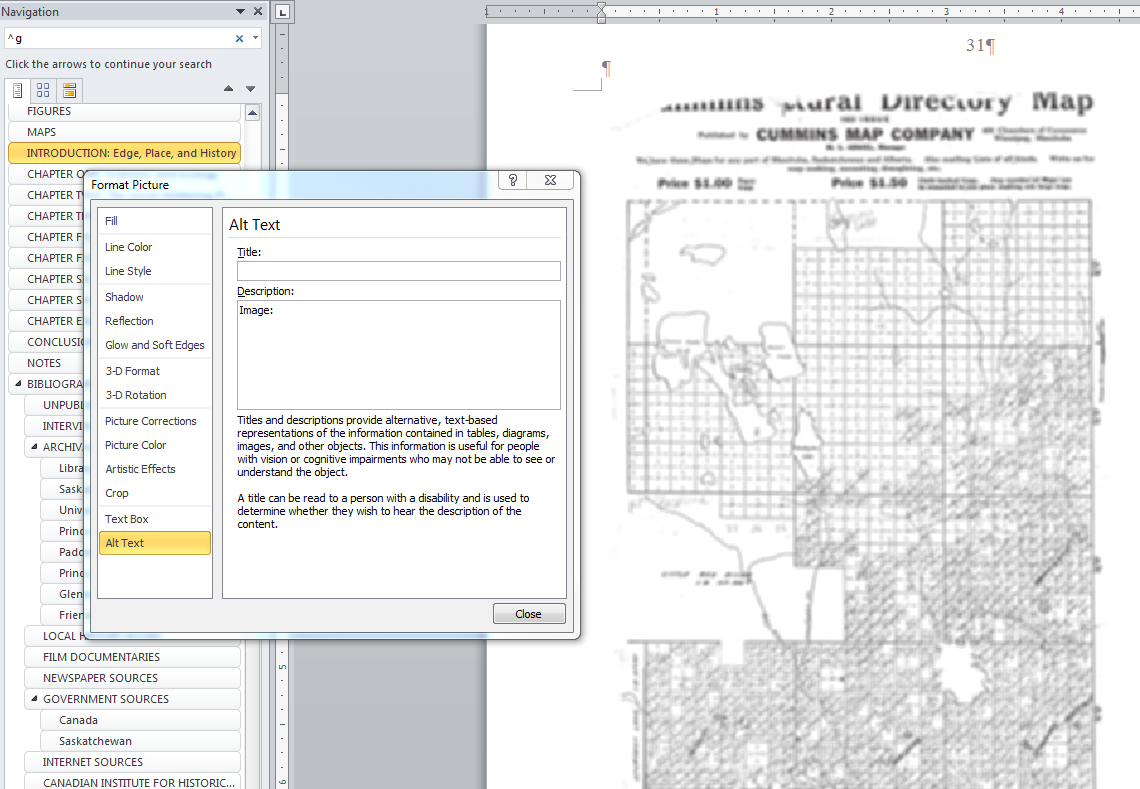Go to next search result arrow
The height and width of the screenshot is (789, 1140).
pos(250,89)
